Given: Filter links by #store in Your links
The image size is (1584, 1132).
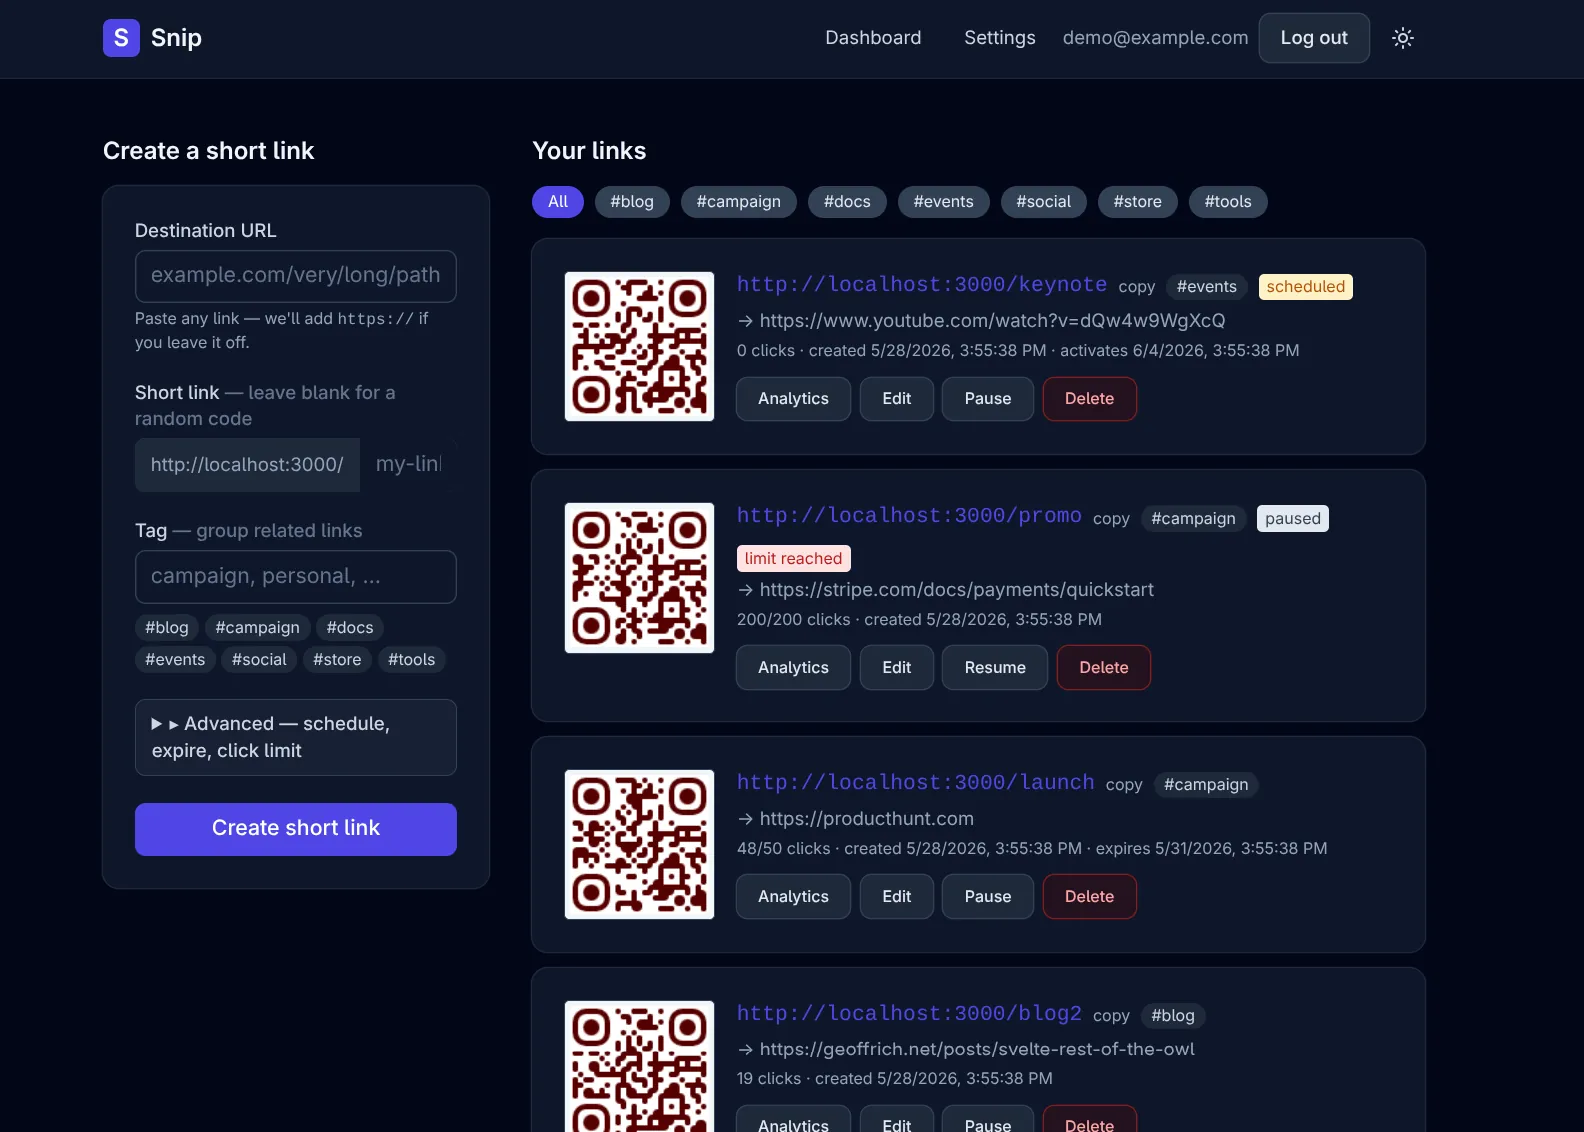Looking at the screenshot, I should click(1138, 202).
